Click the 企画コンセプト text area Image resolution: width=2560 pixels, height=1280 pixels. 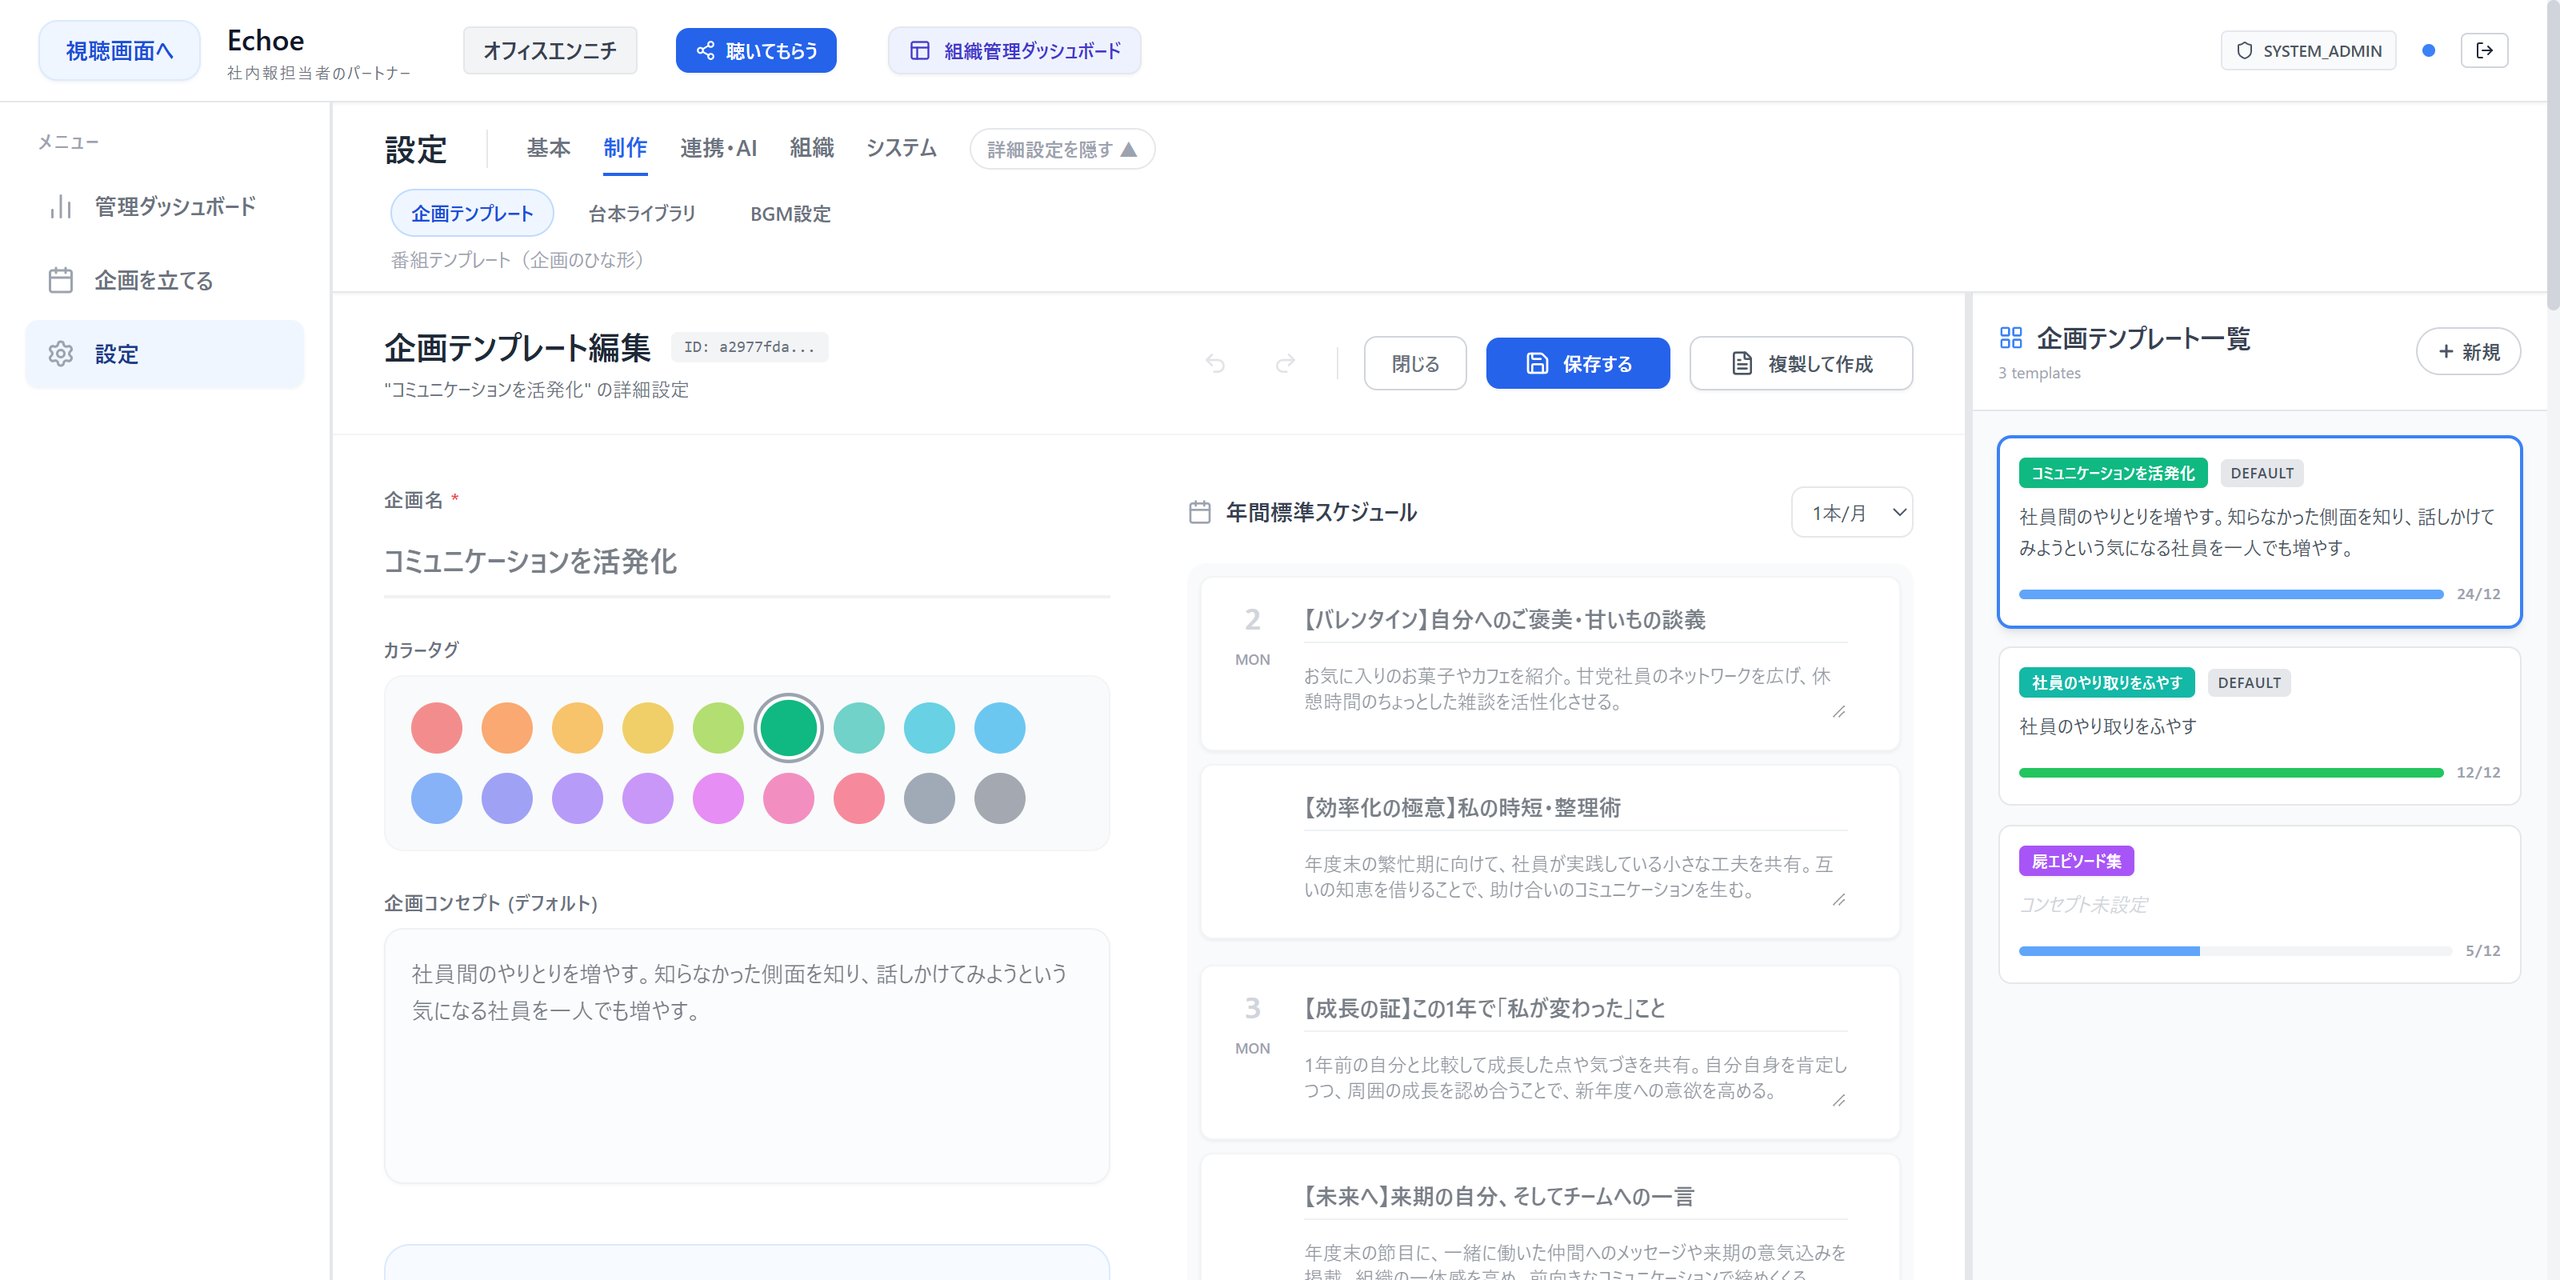click(747, 1056)
